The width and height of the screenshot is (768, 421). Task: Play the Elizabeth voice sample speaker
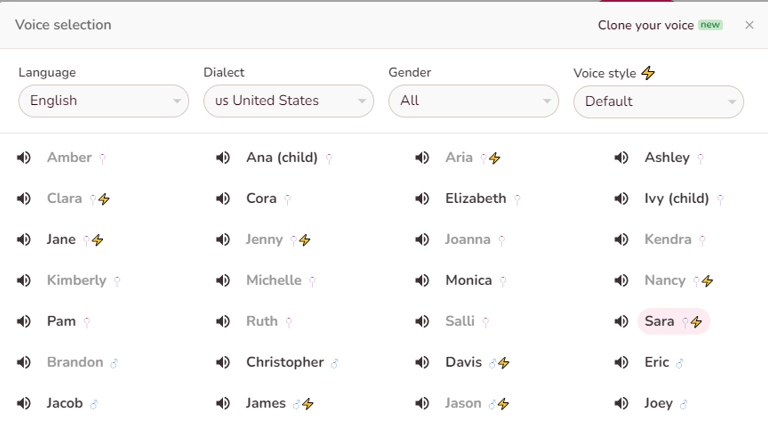[422, 199]
